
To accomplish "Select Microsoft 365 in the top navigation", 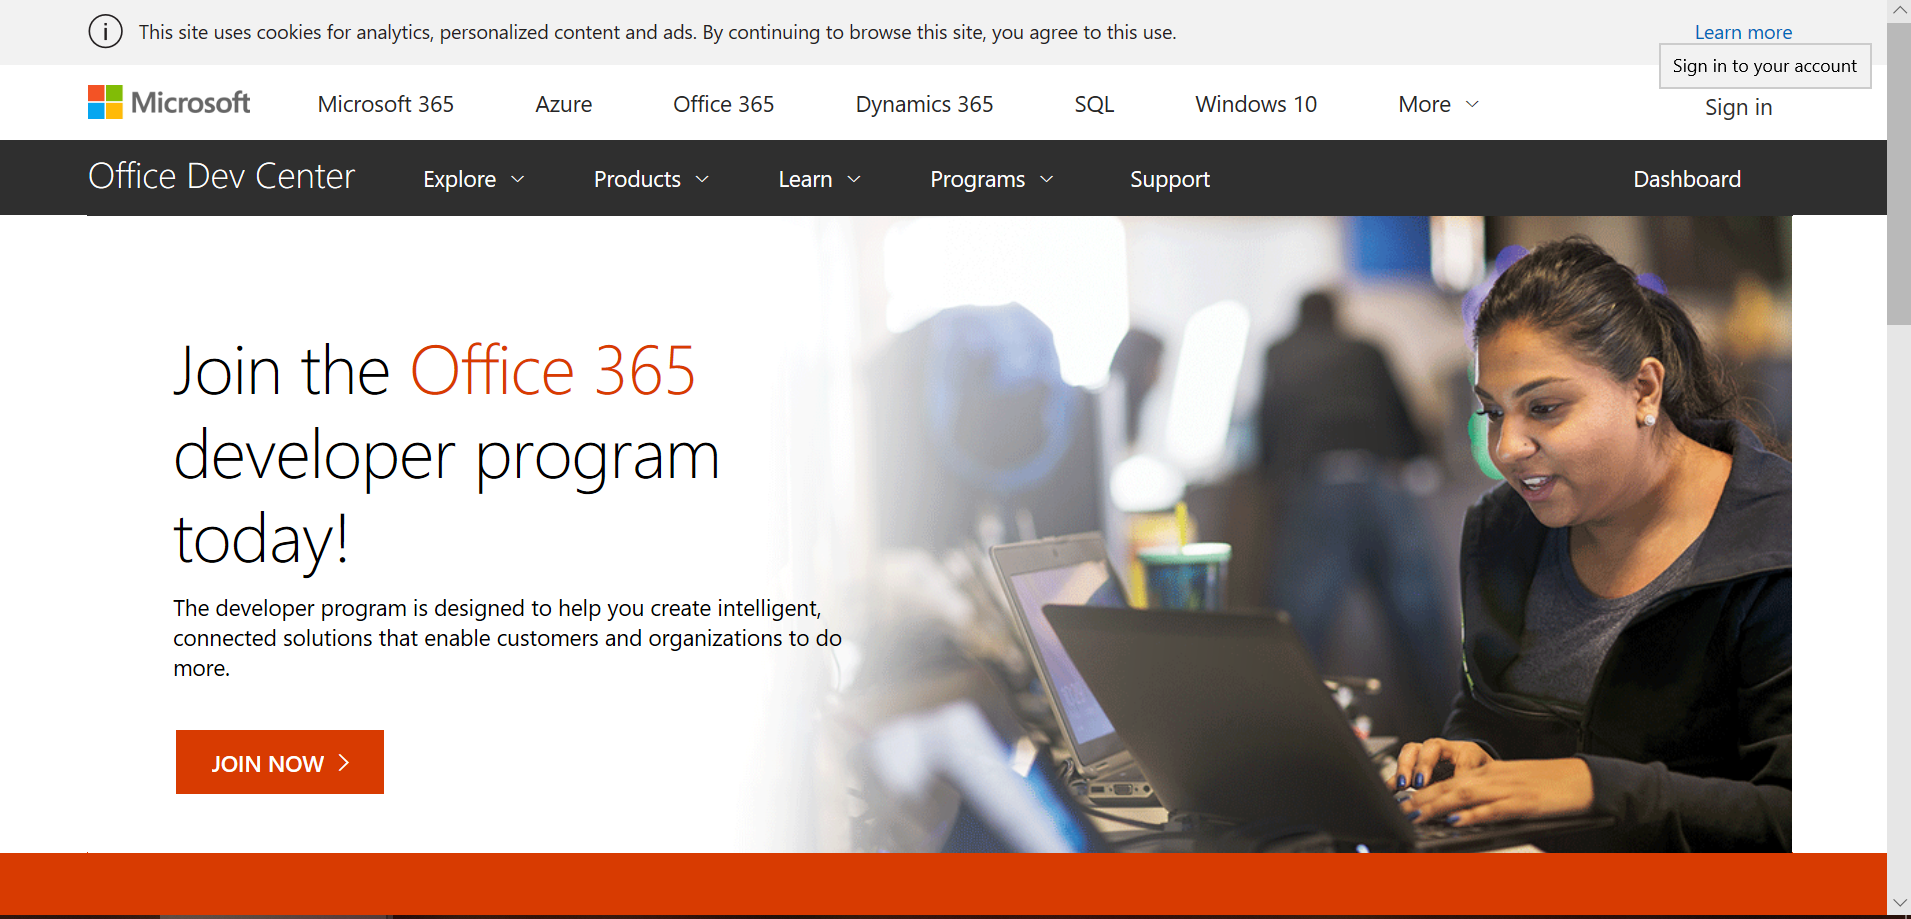I will [385, 104].
